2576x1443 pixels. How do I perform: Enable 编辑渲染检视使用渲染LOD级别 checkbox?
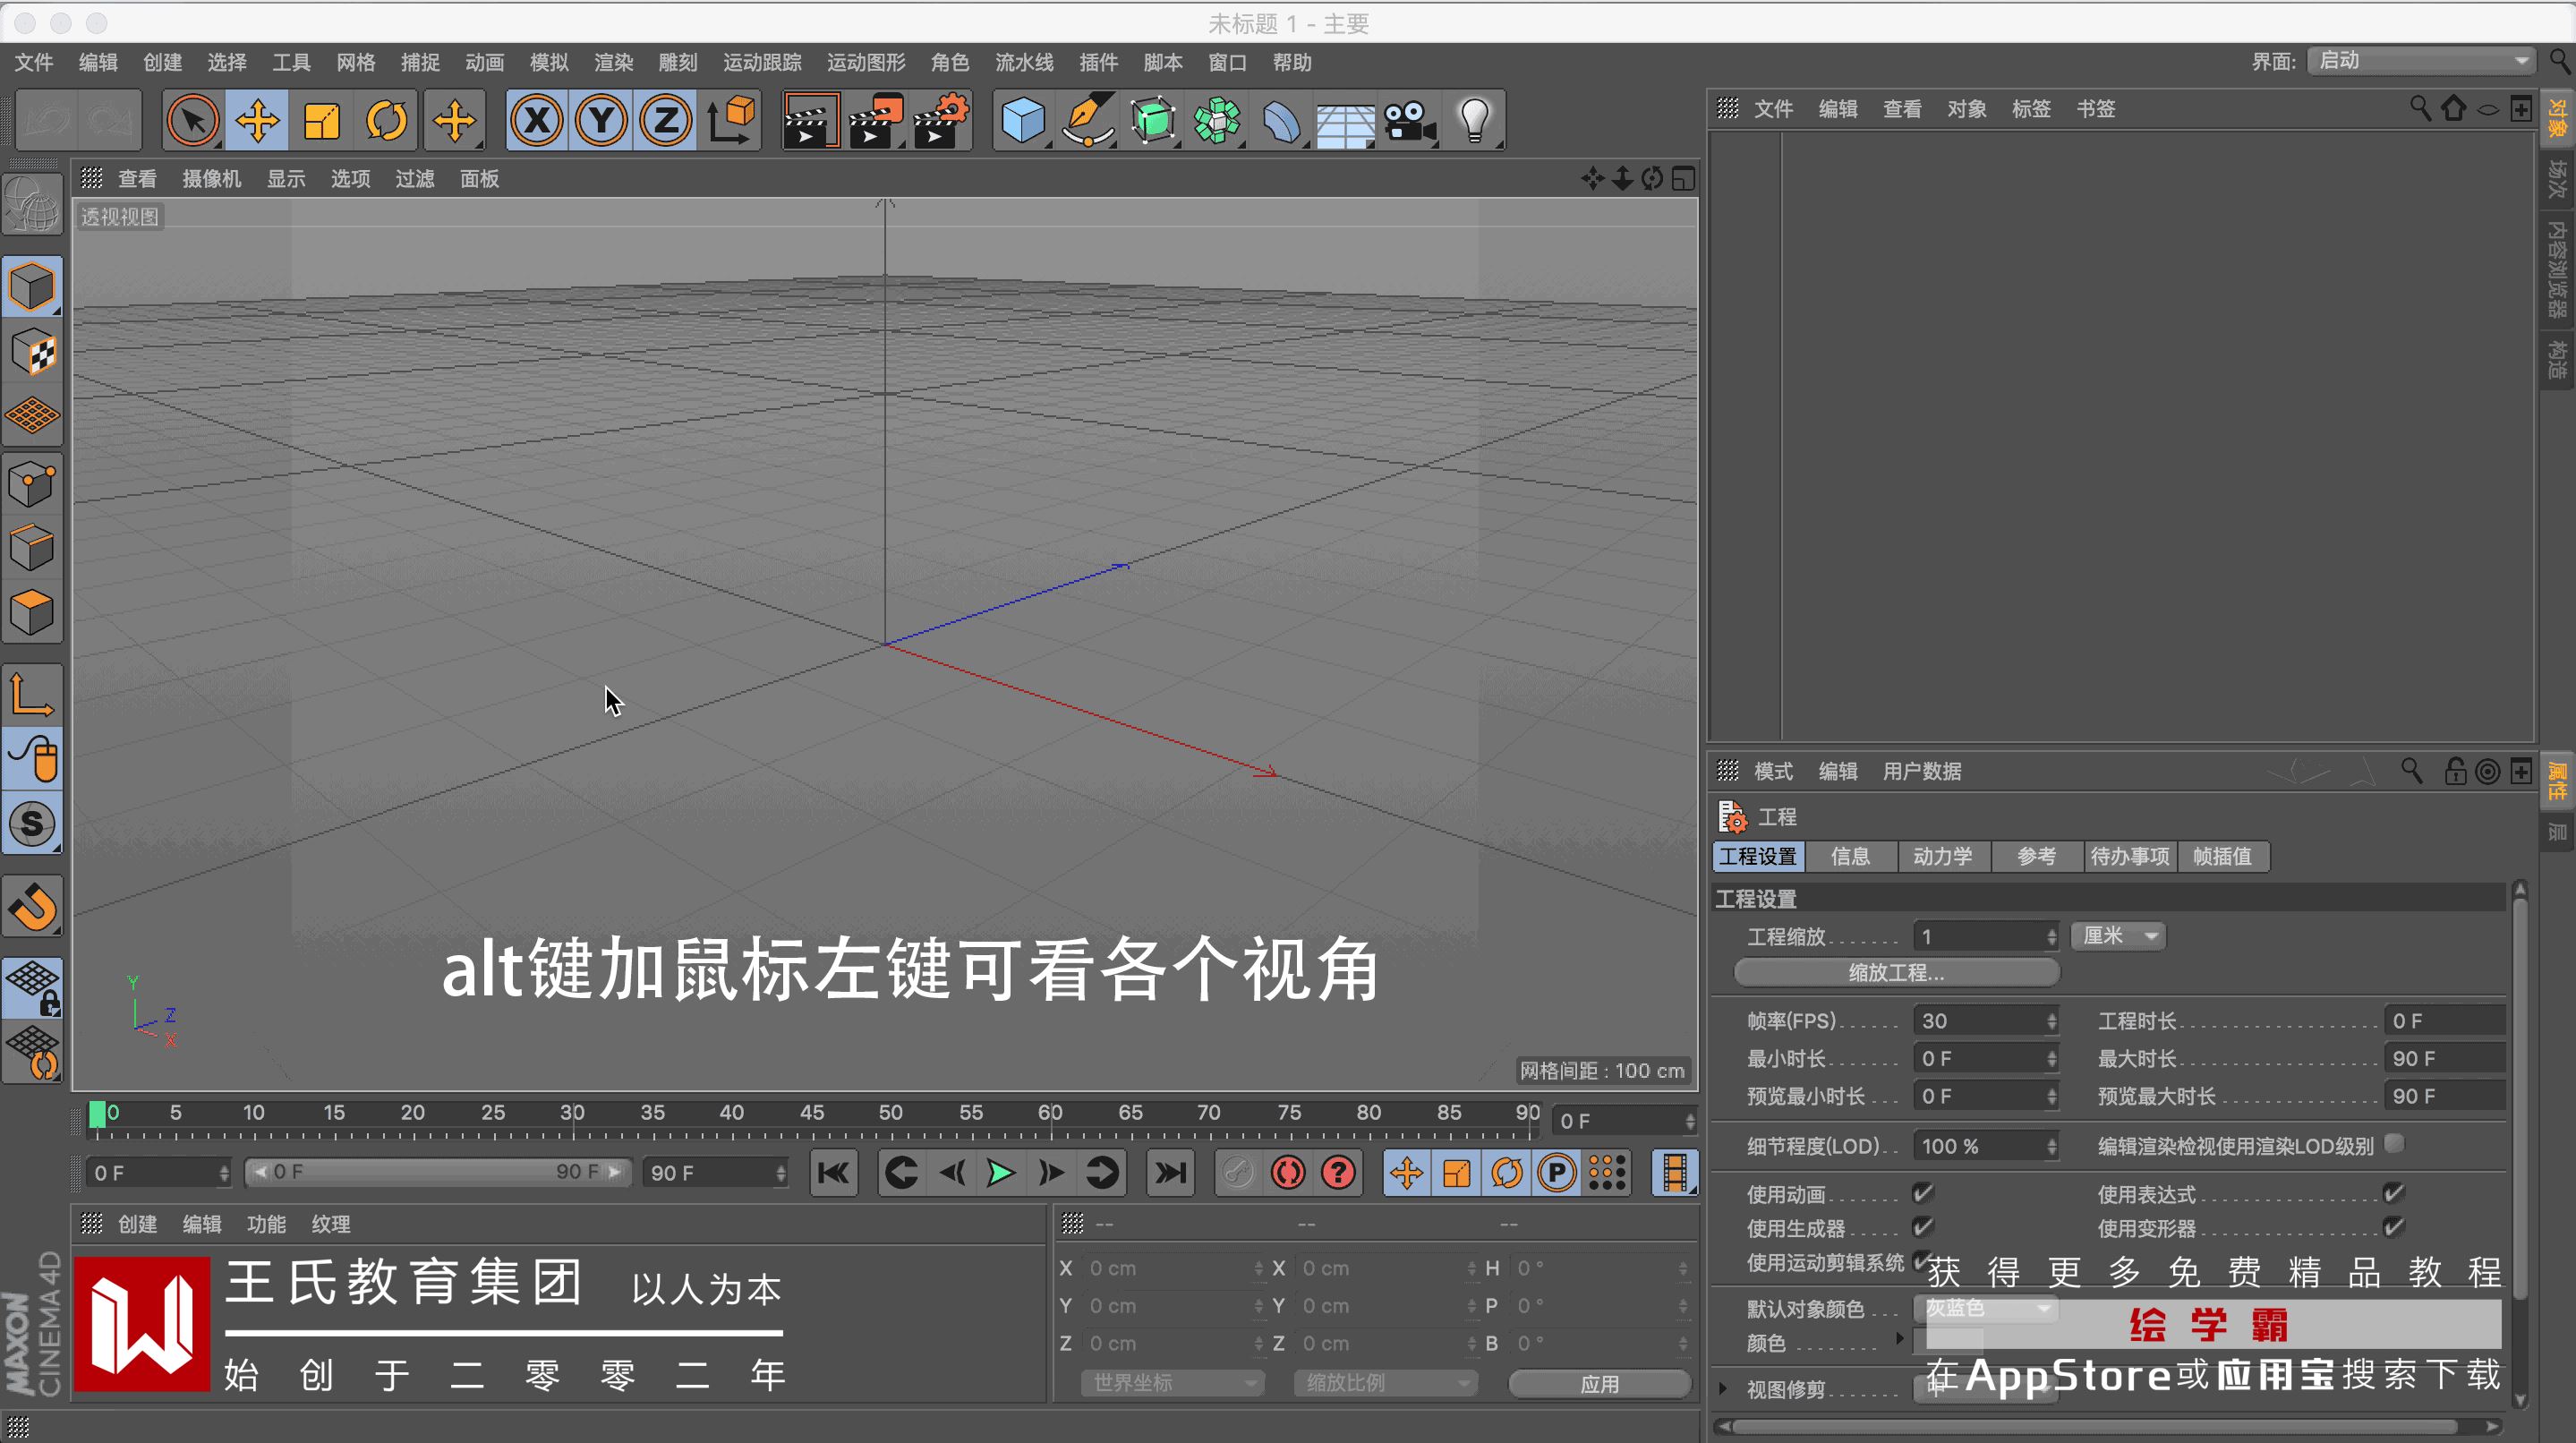click(x=2393, y=1143)
